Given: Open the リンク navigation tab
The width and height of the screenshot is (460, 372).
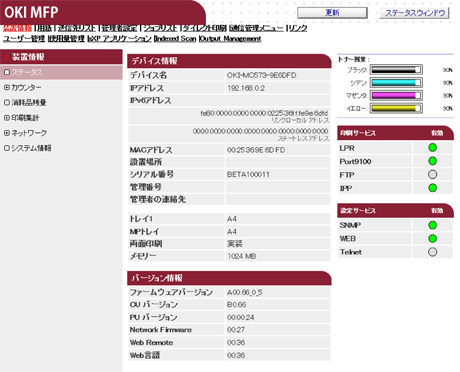Looking at the screenshot, I should 298,28.
